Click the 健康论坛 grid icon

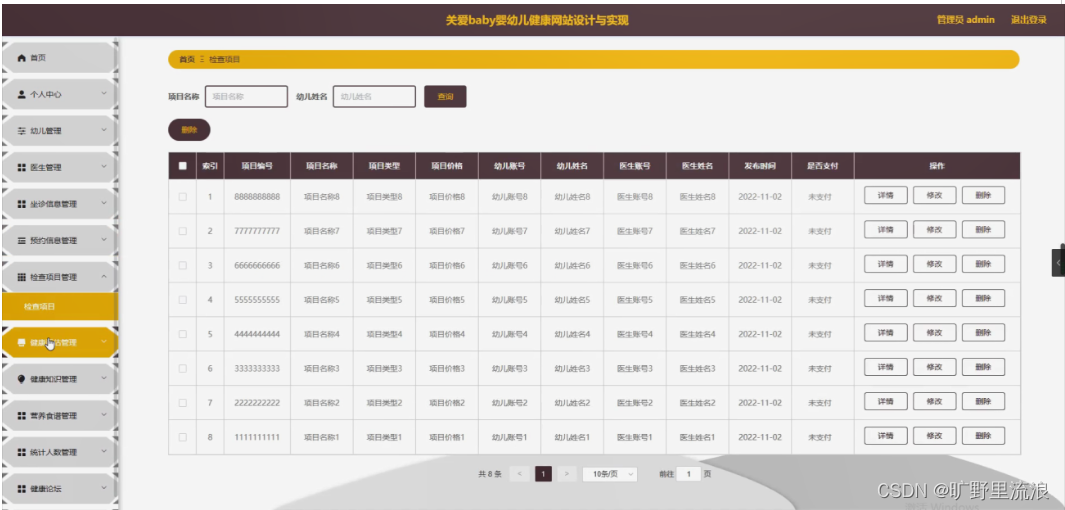(21, 488)
